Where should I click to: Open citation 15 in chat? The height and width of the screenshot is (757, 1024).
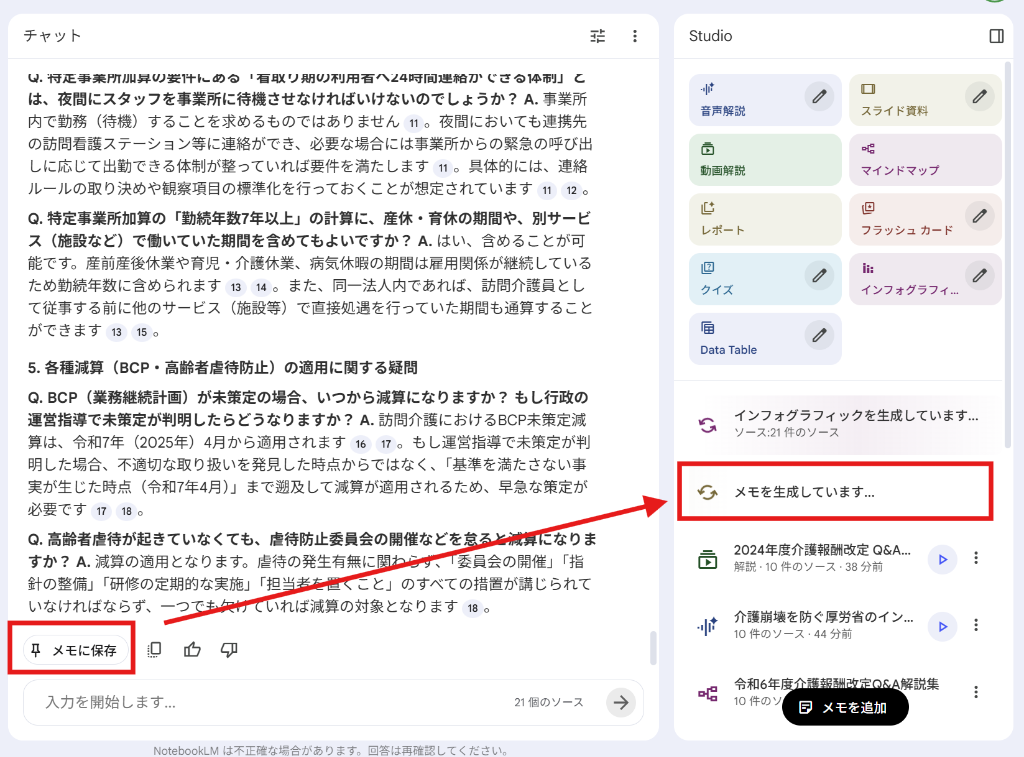coord(142,332)
